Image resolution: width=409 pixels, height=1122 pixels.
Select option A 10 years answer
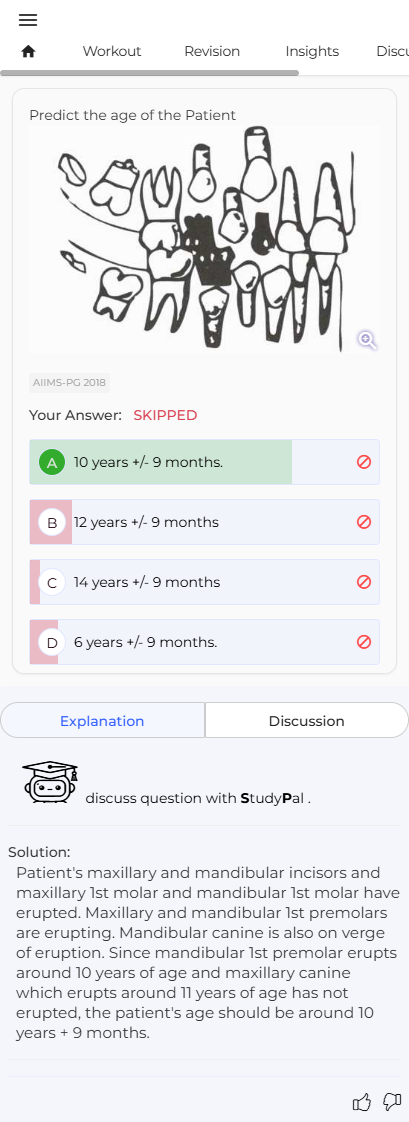pos(204,462)
